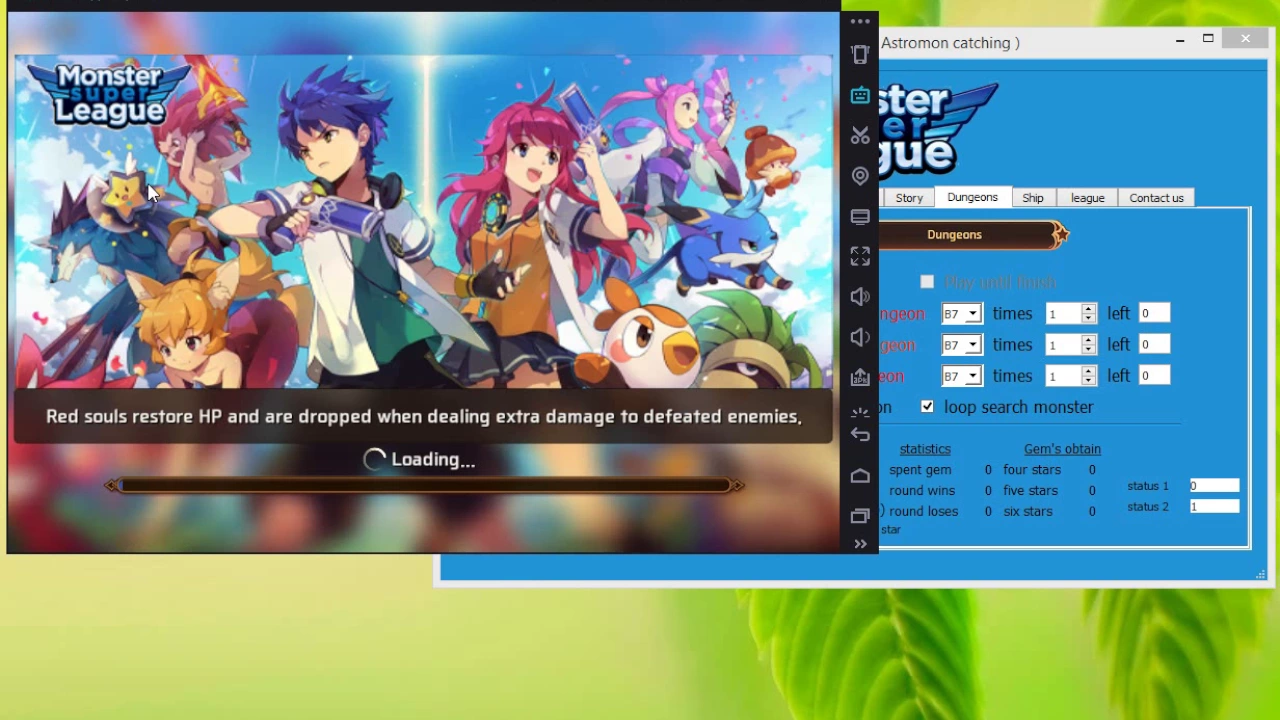
Task: Click the volume up speaker icon
Action: coord(860,297)
